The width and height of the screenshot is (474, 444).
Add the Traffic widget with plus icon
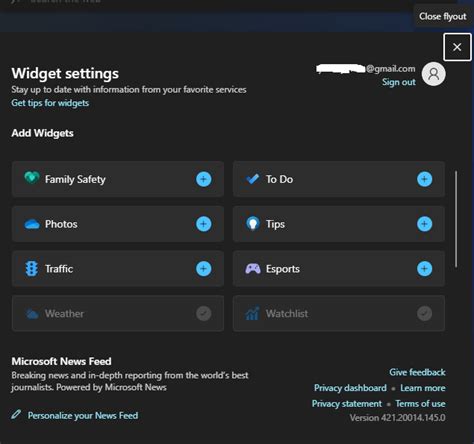(x=203, y=269)
